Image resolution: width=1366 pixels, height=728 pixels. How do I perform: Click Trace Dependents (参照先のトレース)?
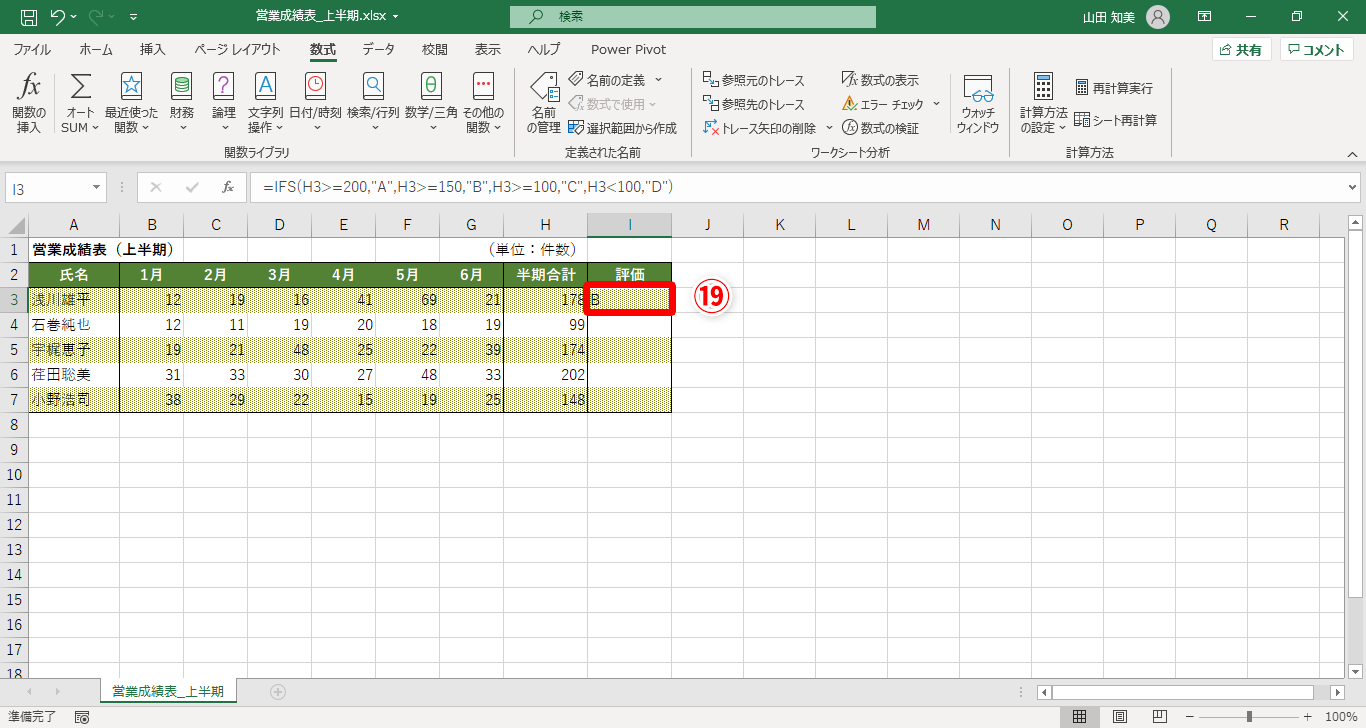[x=754, y=104]
